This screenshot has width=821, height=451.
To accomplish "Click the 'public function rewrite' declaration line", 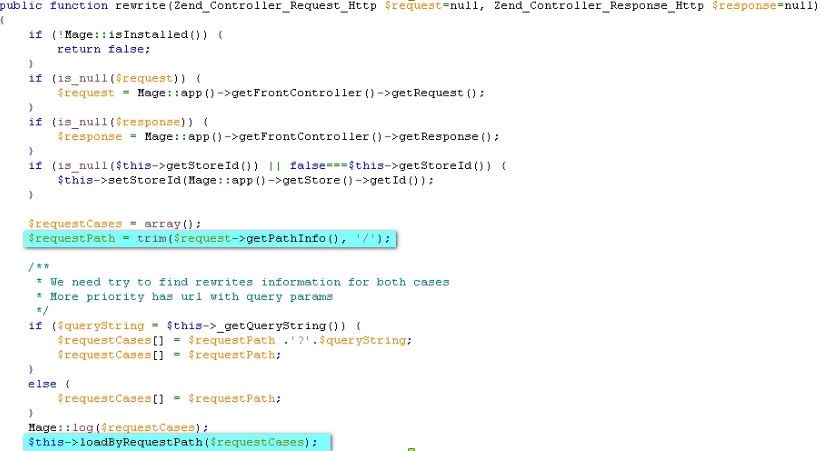I will pyautogui.click(x=408, y=6).
